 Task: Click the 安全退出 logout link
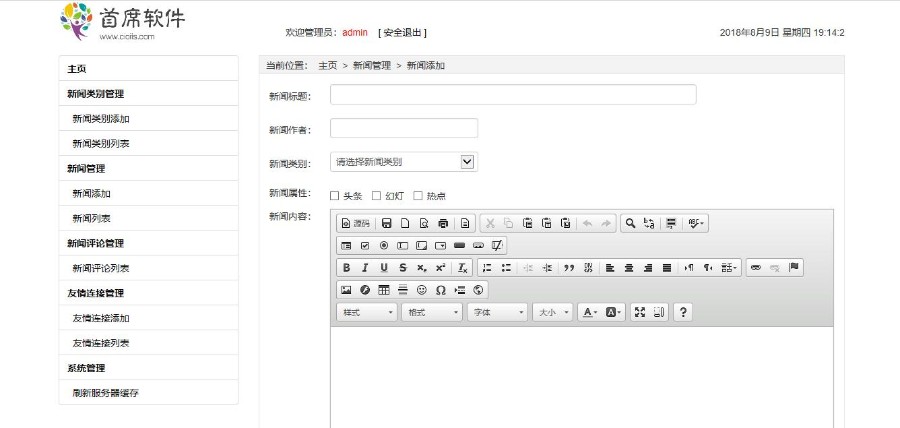(402, 33)
